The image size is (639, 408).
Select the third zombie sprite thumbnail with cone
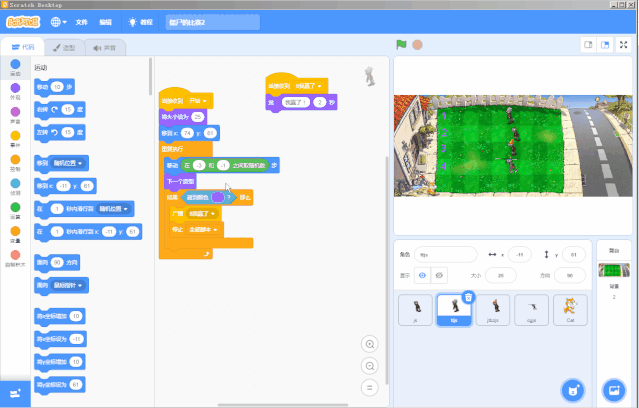493,310
